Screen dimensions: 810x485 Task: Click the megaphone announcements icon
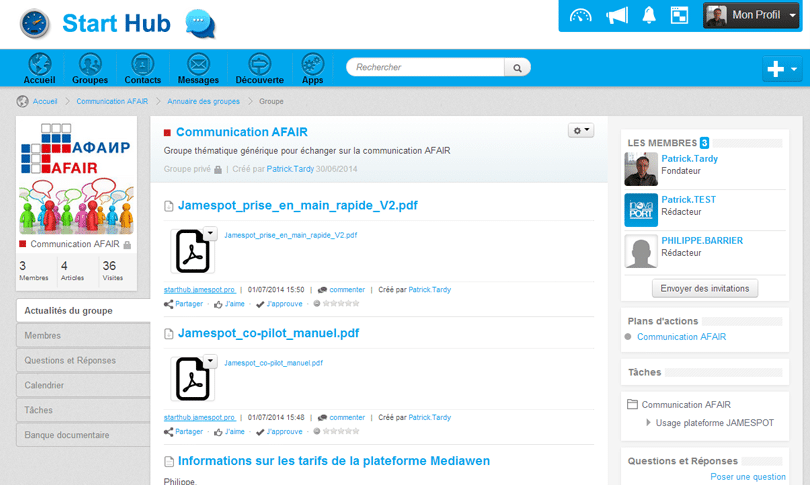(617, 15)
